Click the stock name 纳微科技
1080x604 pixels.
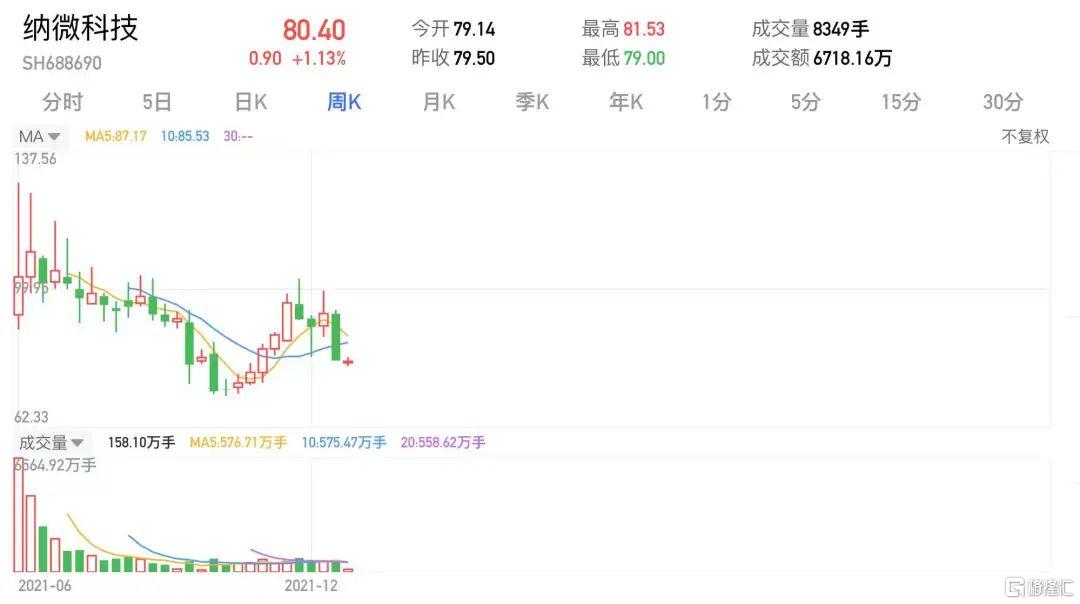coord(81,28)
